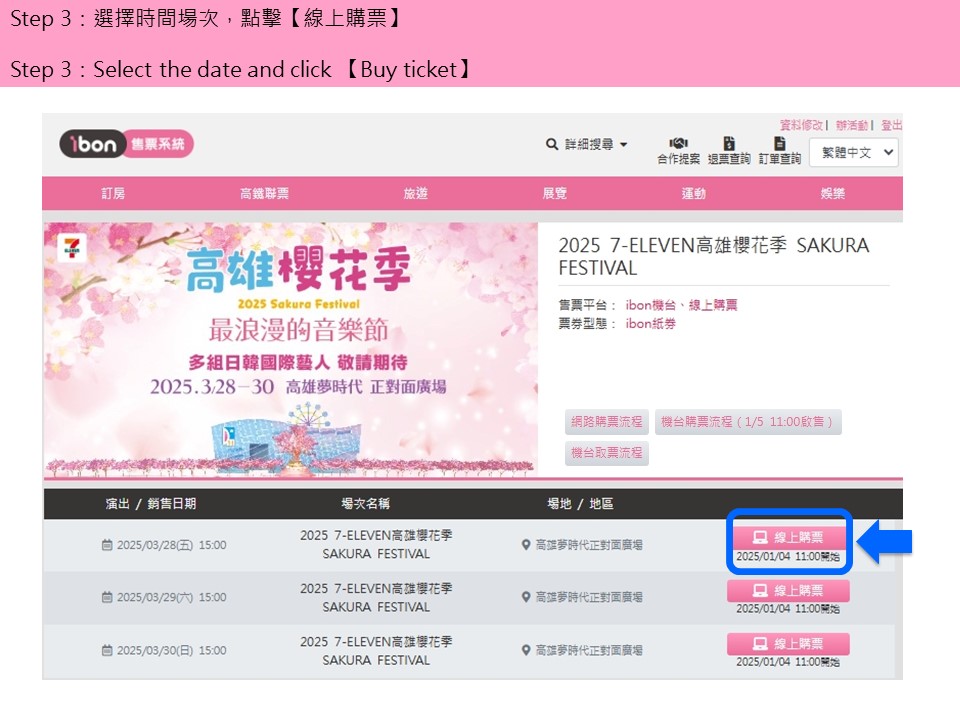
Task: Click sale start time under 03/29 buy button
Action: [x=788, y=609]
